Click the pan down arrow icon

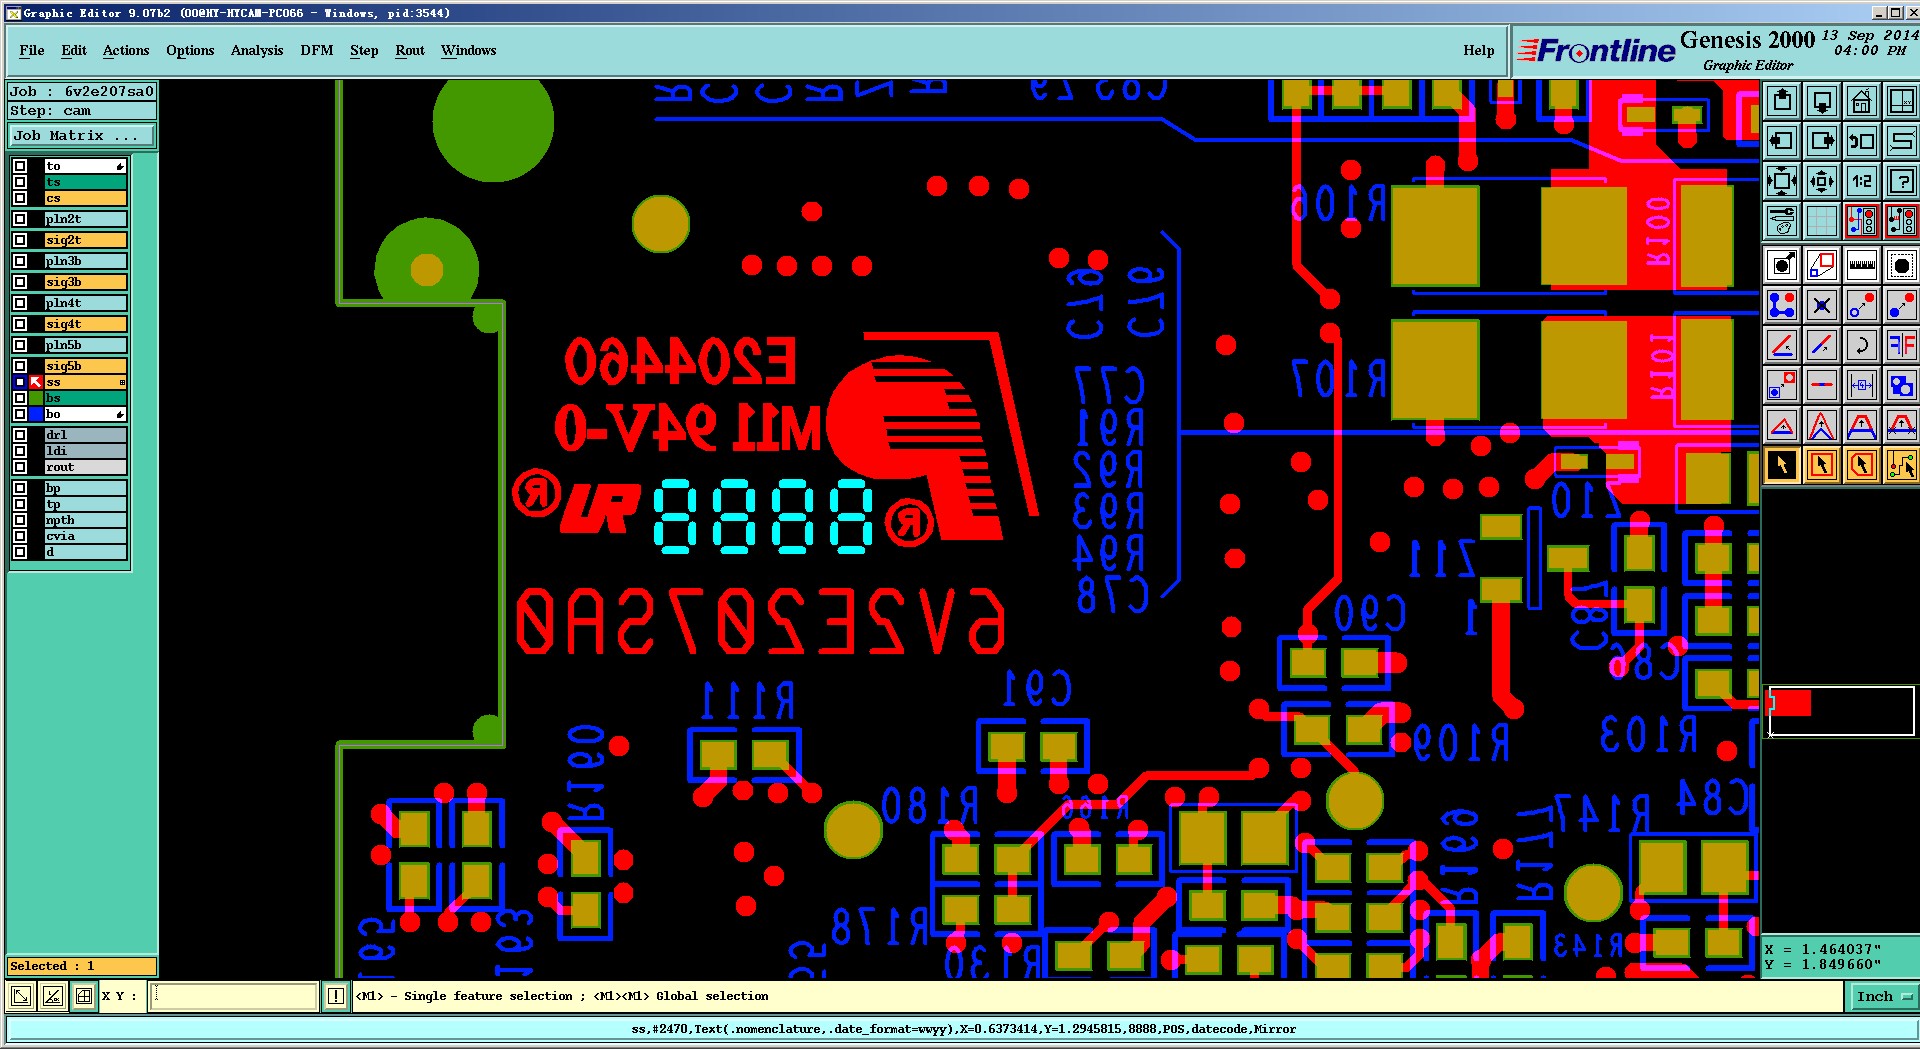point(1822,101)
